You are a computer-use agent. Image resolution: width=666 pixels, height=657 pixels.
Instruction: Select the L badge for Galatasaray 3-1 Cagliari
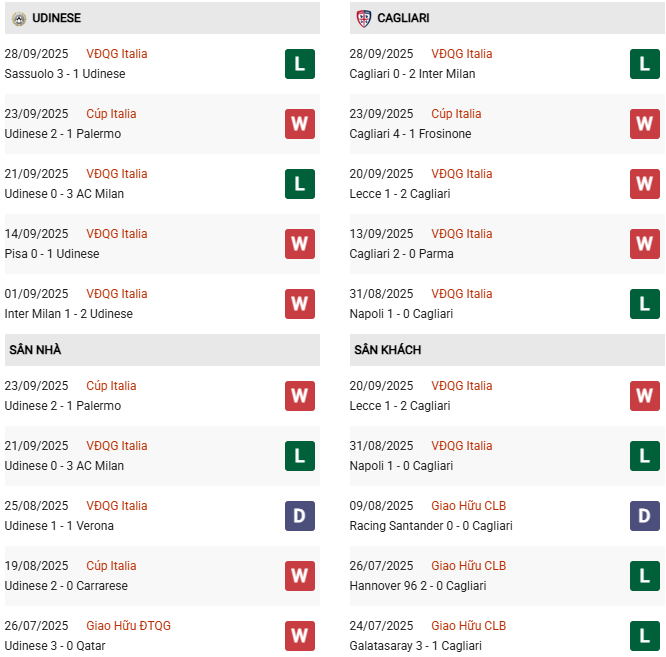644,636
